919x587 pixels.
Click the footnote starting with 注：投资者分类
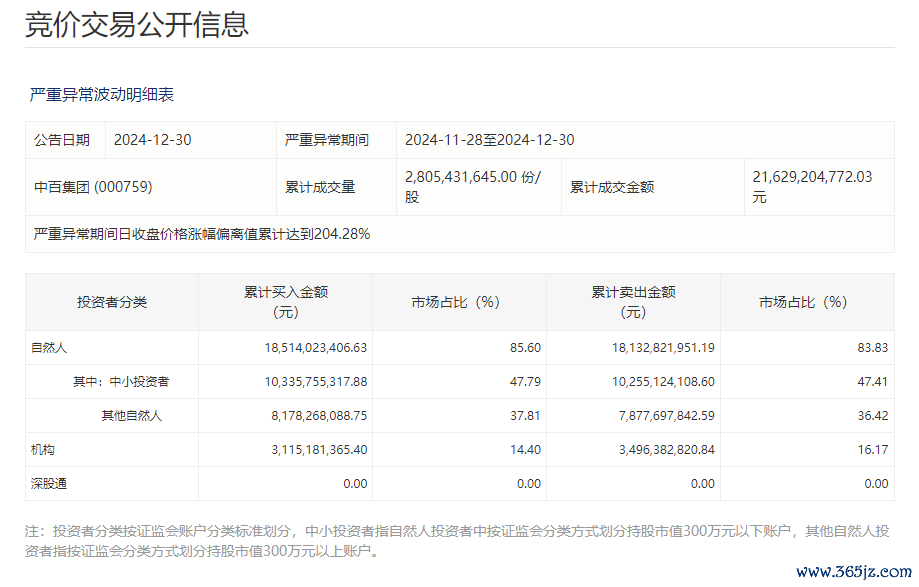pyautogui.click(x=457, y=541)
